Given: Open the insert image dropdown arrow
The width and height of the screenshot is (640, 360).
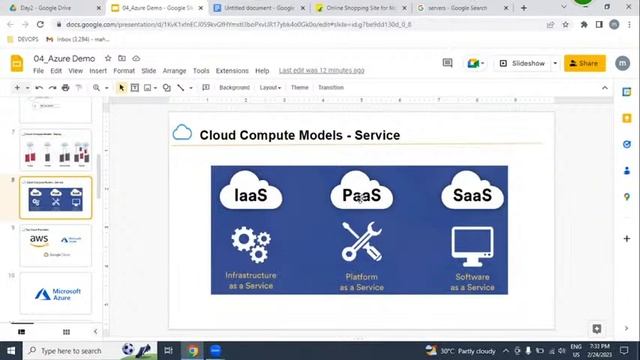Looking at the screenshot, I should [x=156, y=88].
